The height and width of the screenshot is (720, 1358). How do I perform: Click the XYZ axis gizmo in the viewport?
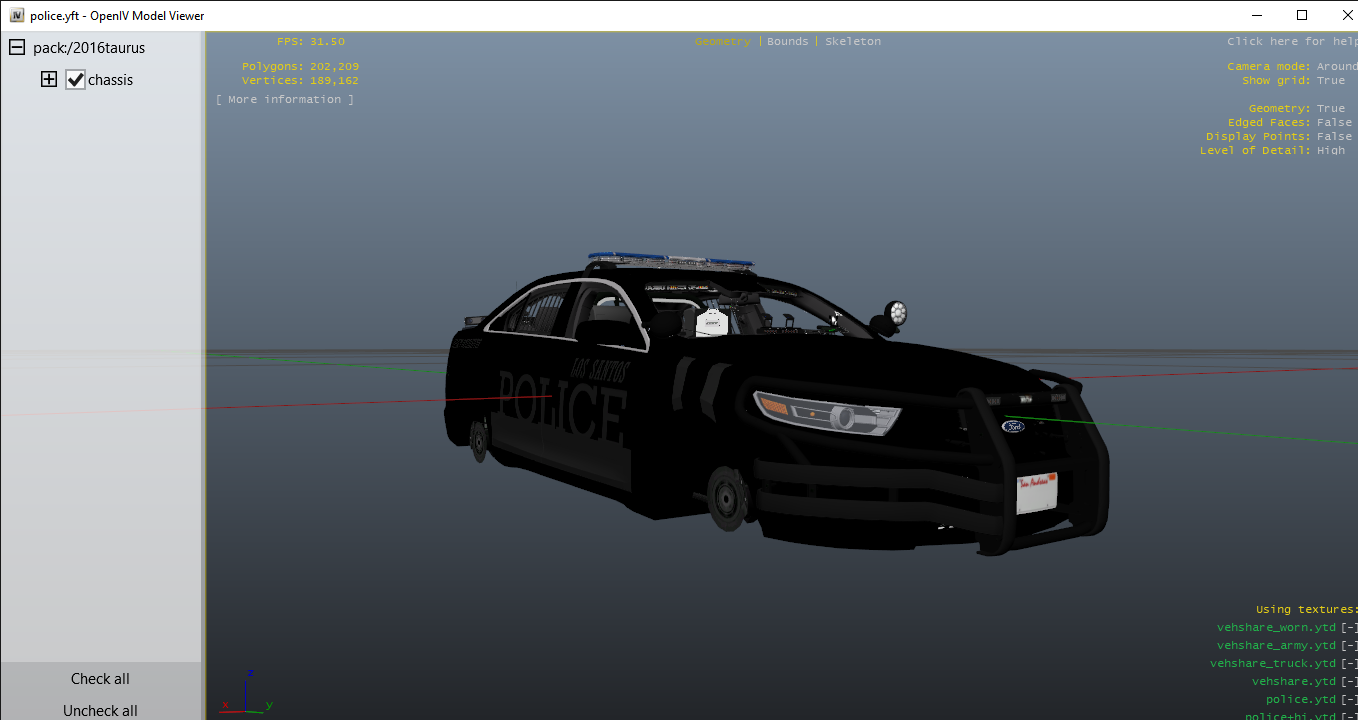pyautogui.click(x=247, y=692)
